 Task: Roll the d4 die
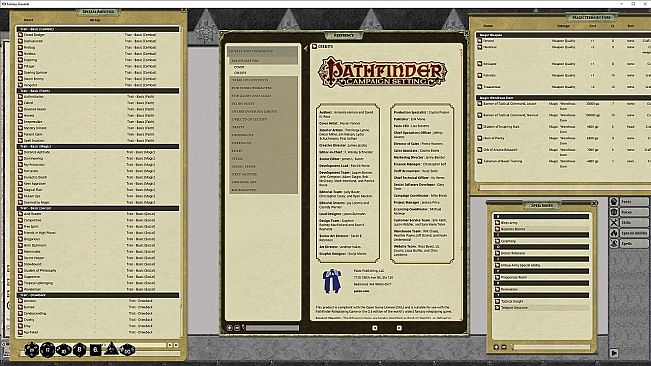pyautogui.click(x=111, y=349)
